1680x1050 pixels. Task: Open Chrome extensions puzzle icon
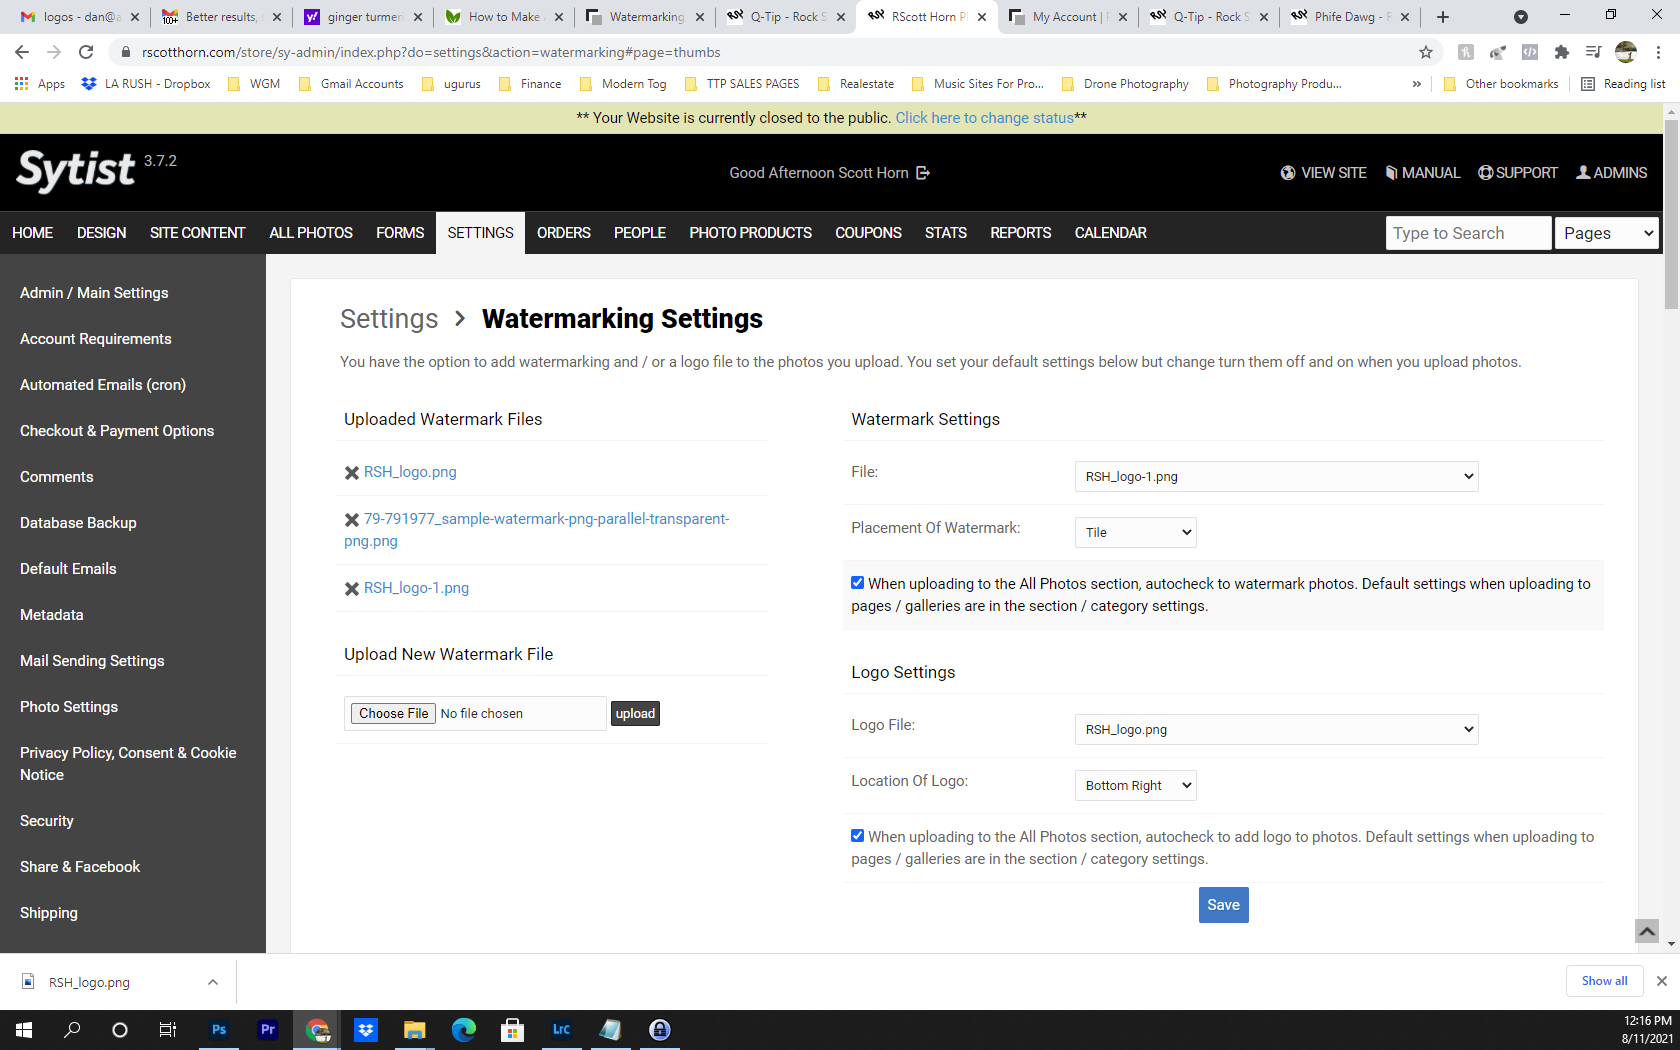point(1562,52)
